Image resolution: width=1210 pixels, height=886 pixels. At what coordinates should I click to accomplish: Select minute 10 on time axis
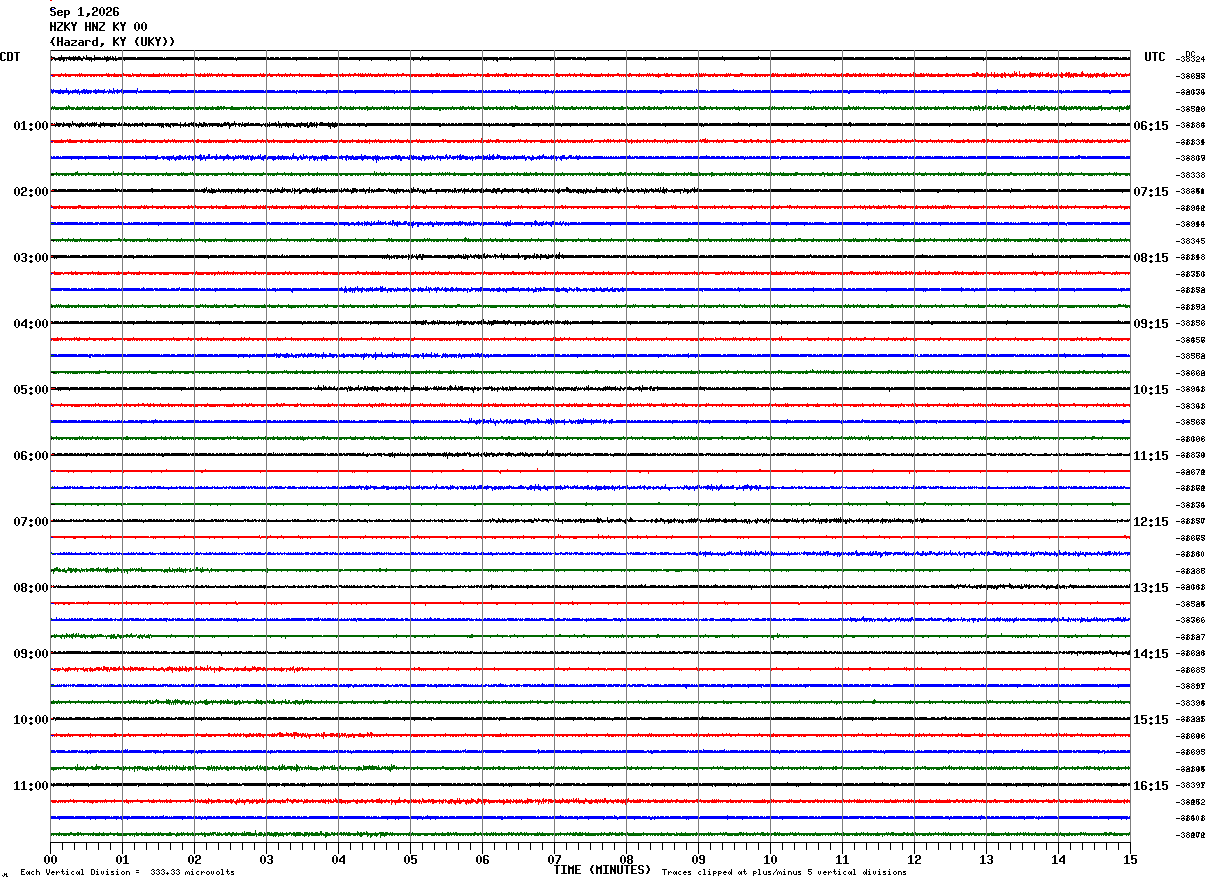770,859
